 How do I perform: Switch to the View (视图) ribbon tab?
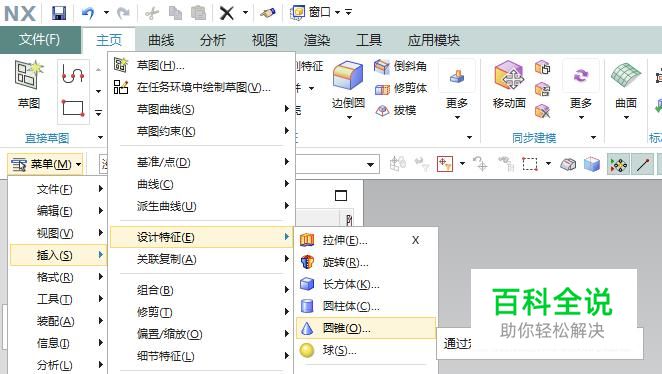click(265, 40)
